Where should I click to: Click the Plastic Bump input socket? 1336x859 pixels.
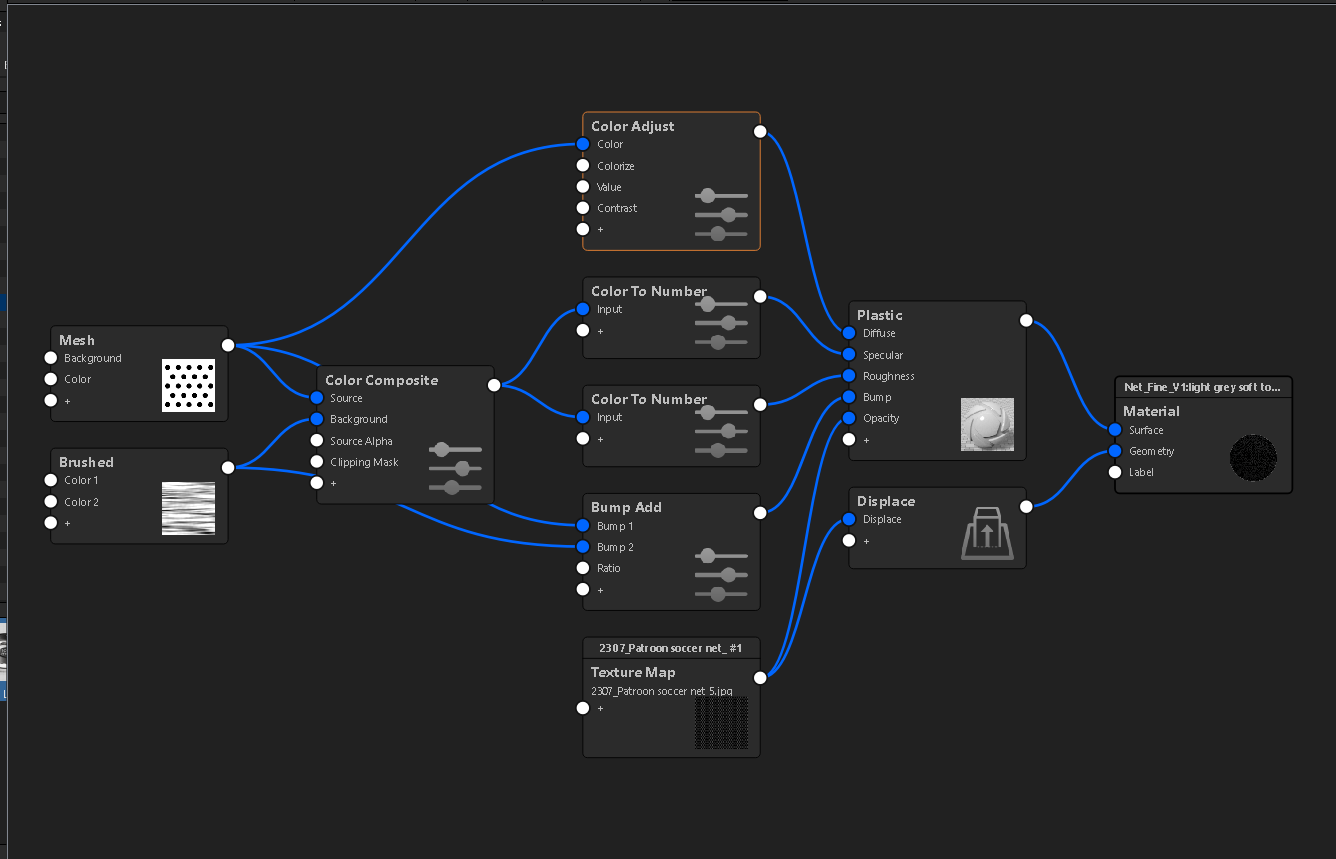point(849,397)
